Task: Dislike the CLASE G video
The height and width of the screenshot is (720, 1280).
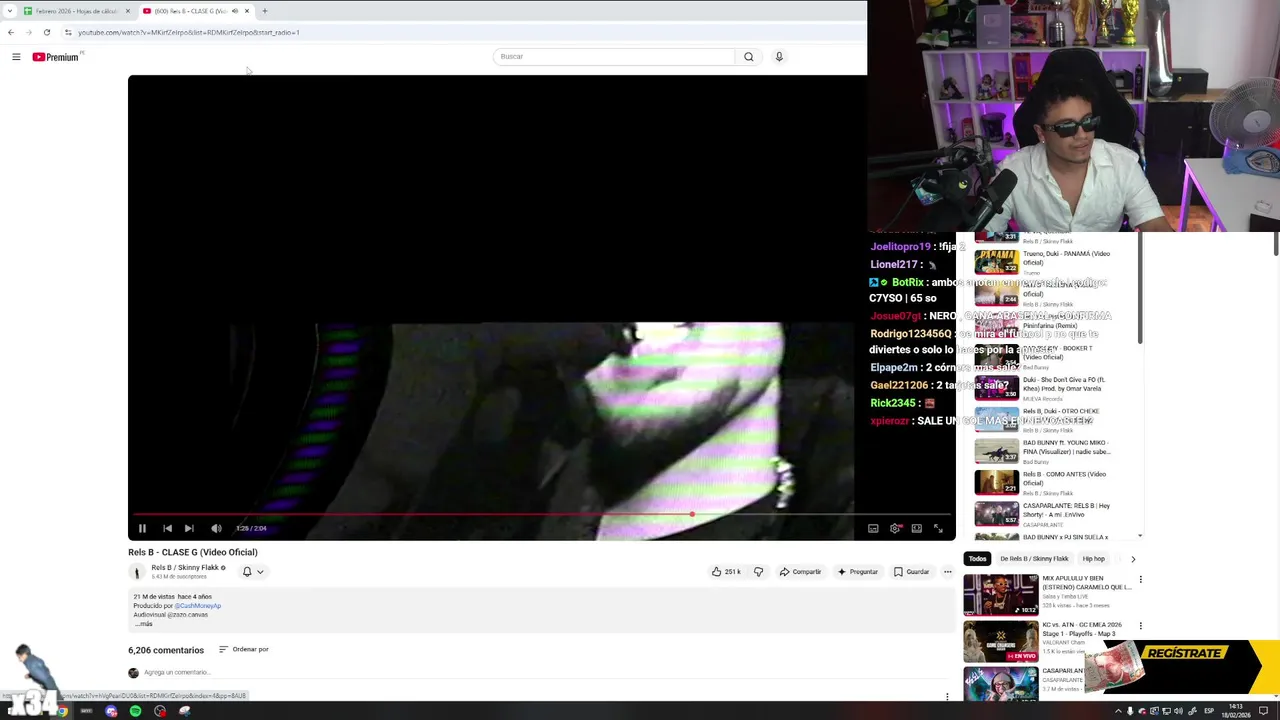Action: tap(758, 572)
